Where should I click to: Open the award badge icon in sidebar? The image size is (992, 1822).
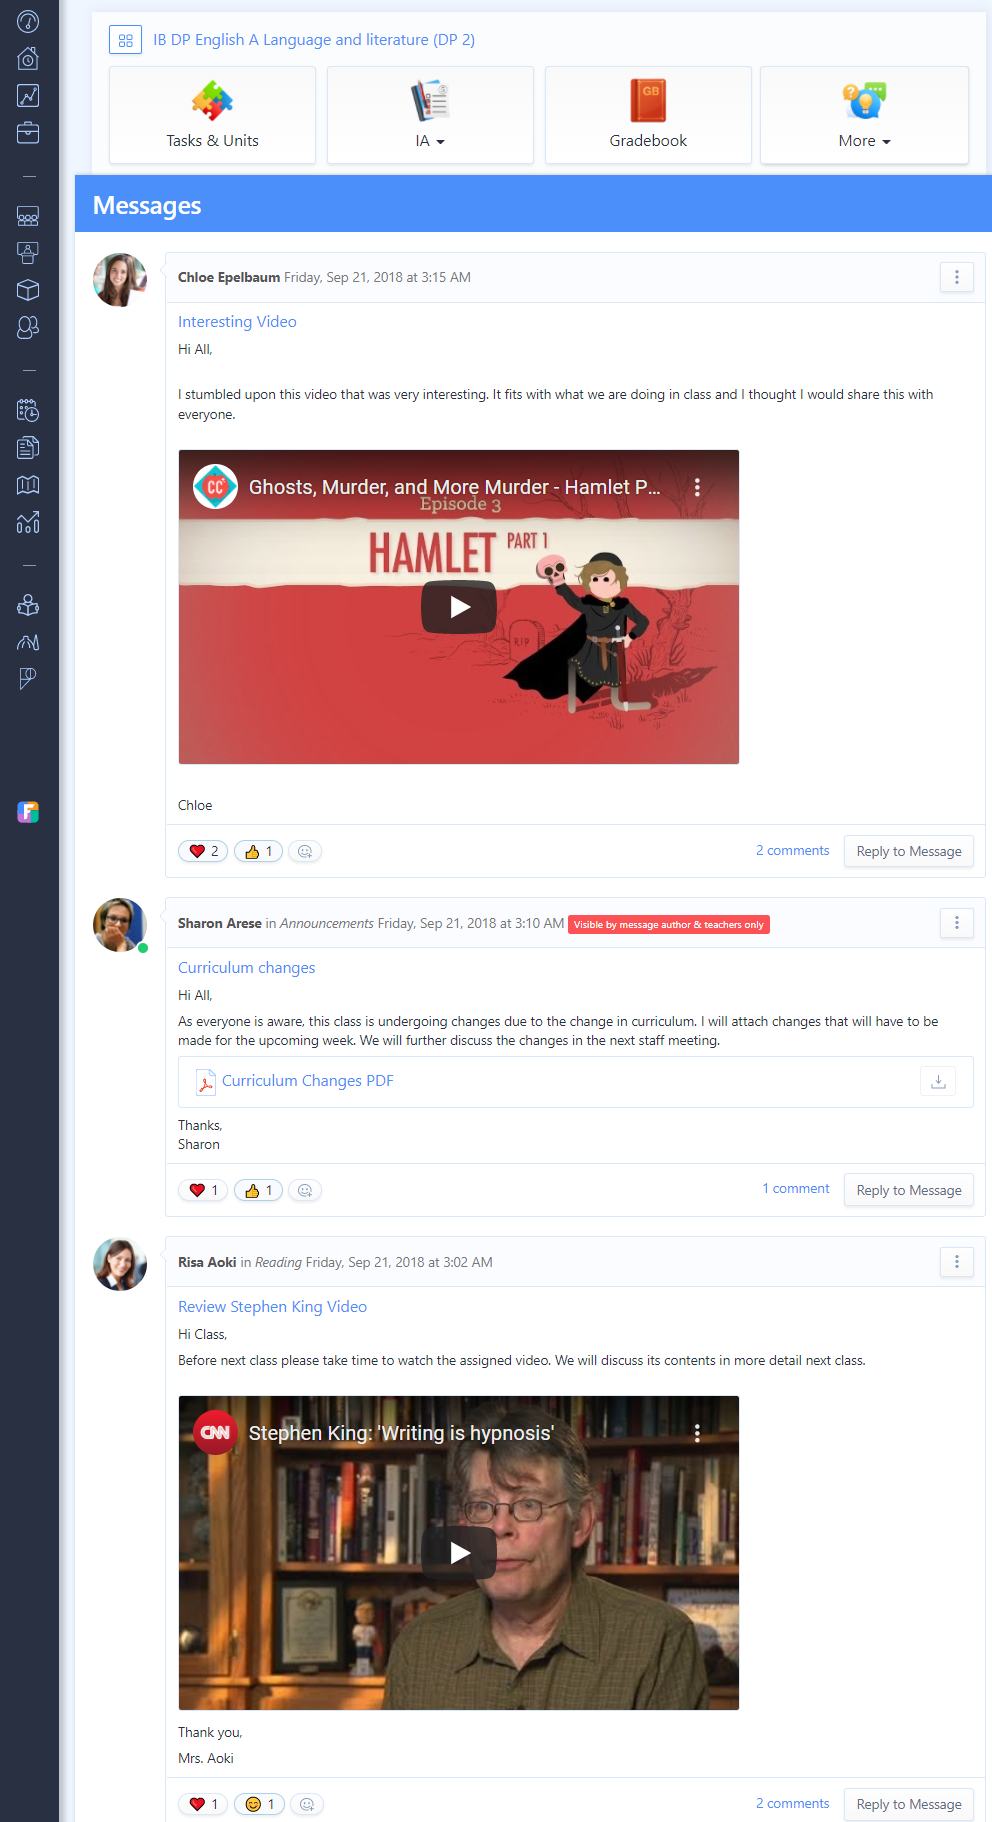coord(28,679)
